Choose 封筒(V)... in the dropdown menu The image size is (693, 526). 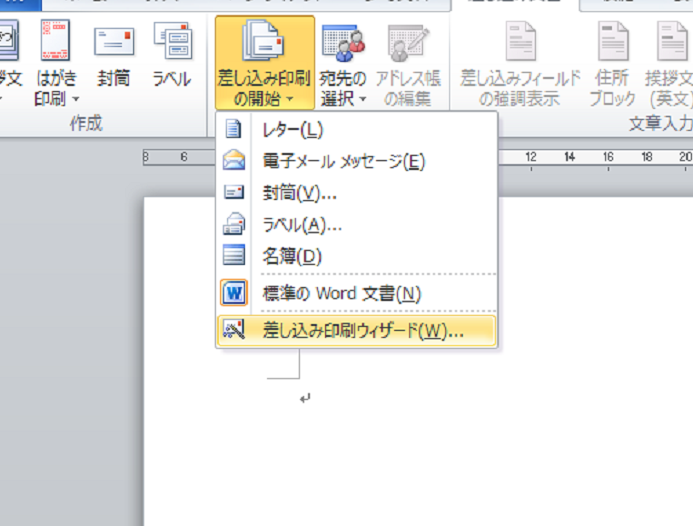click(x=356, y=193)
